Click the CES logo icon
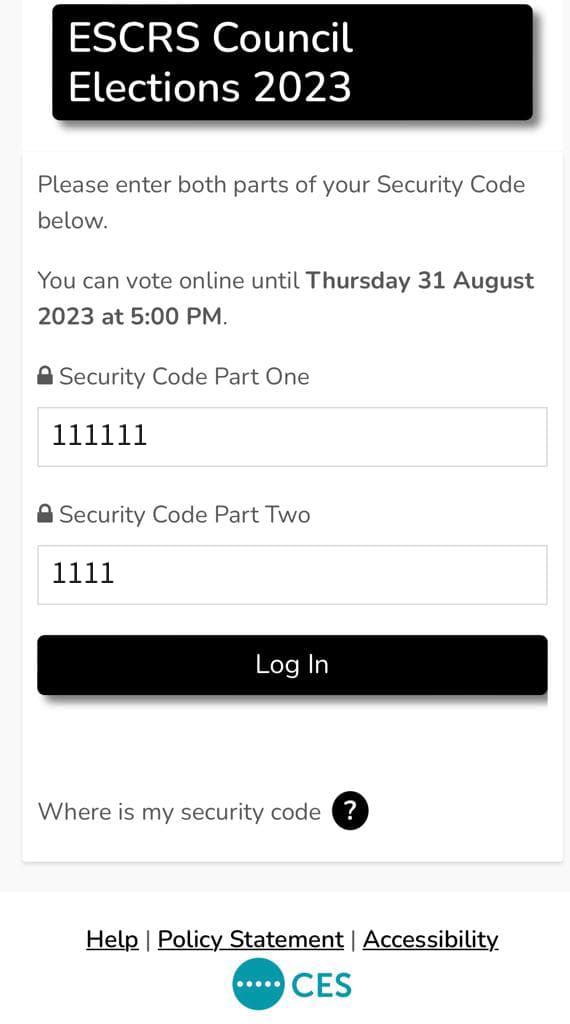Screen dimensions: 570x1024 pyautogui.click(x=292, y=984)
